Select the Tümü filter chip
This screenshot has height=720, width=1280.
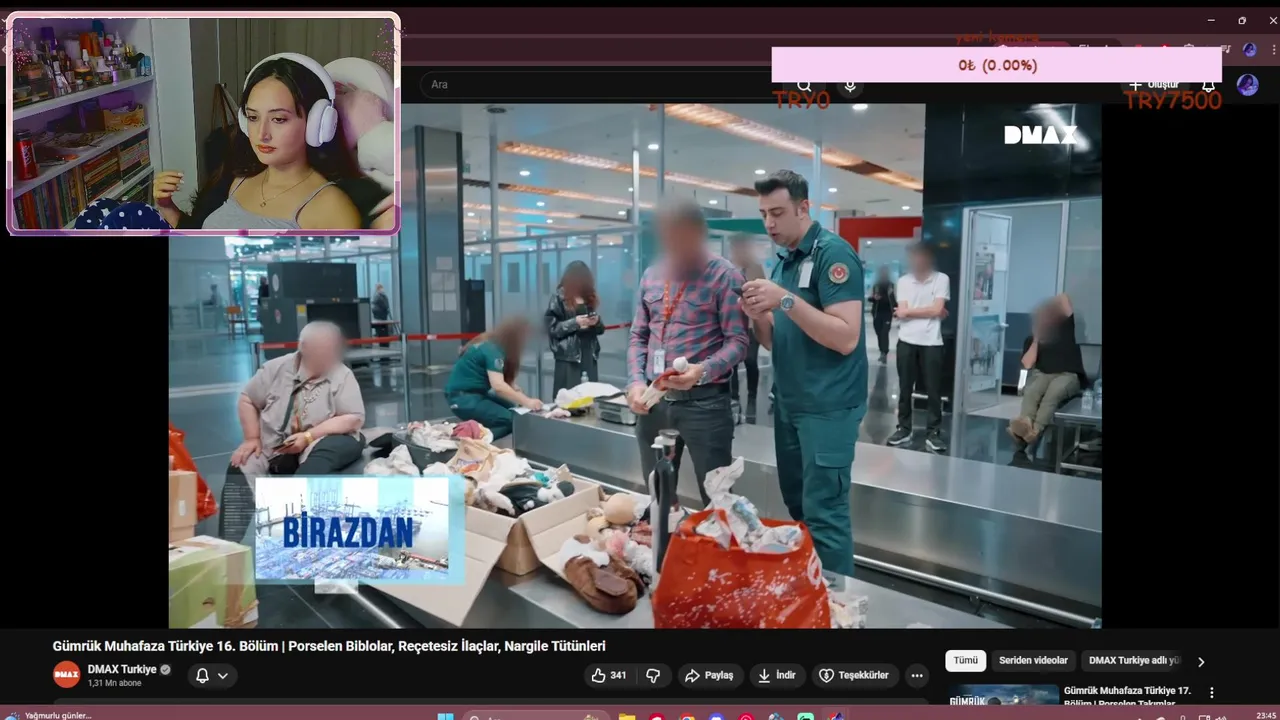965,661
